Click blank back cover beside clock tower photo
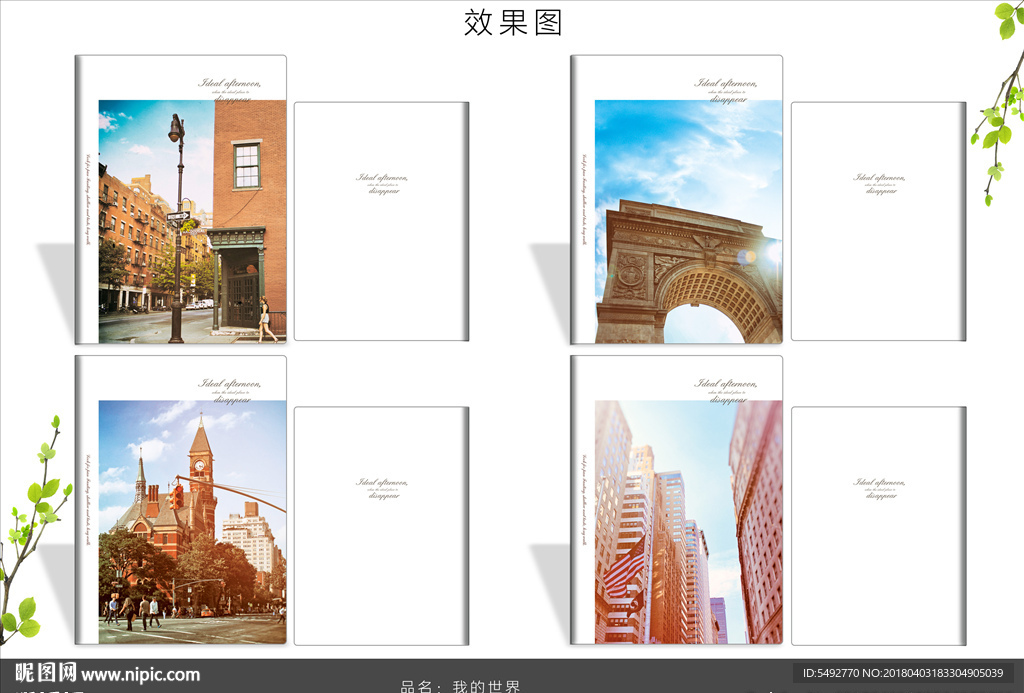The image size is (1024, 693). (381, 526)
